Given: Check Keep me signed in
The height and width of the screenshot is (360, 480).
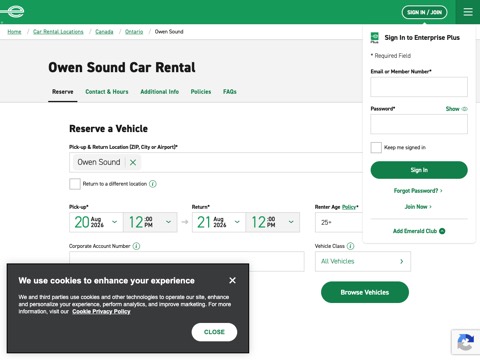Looking at the screenshot, I should coord(376,147).
